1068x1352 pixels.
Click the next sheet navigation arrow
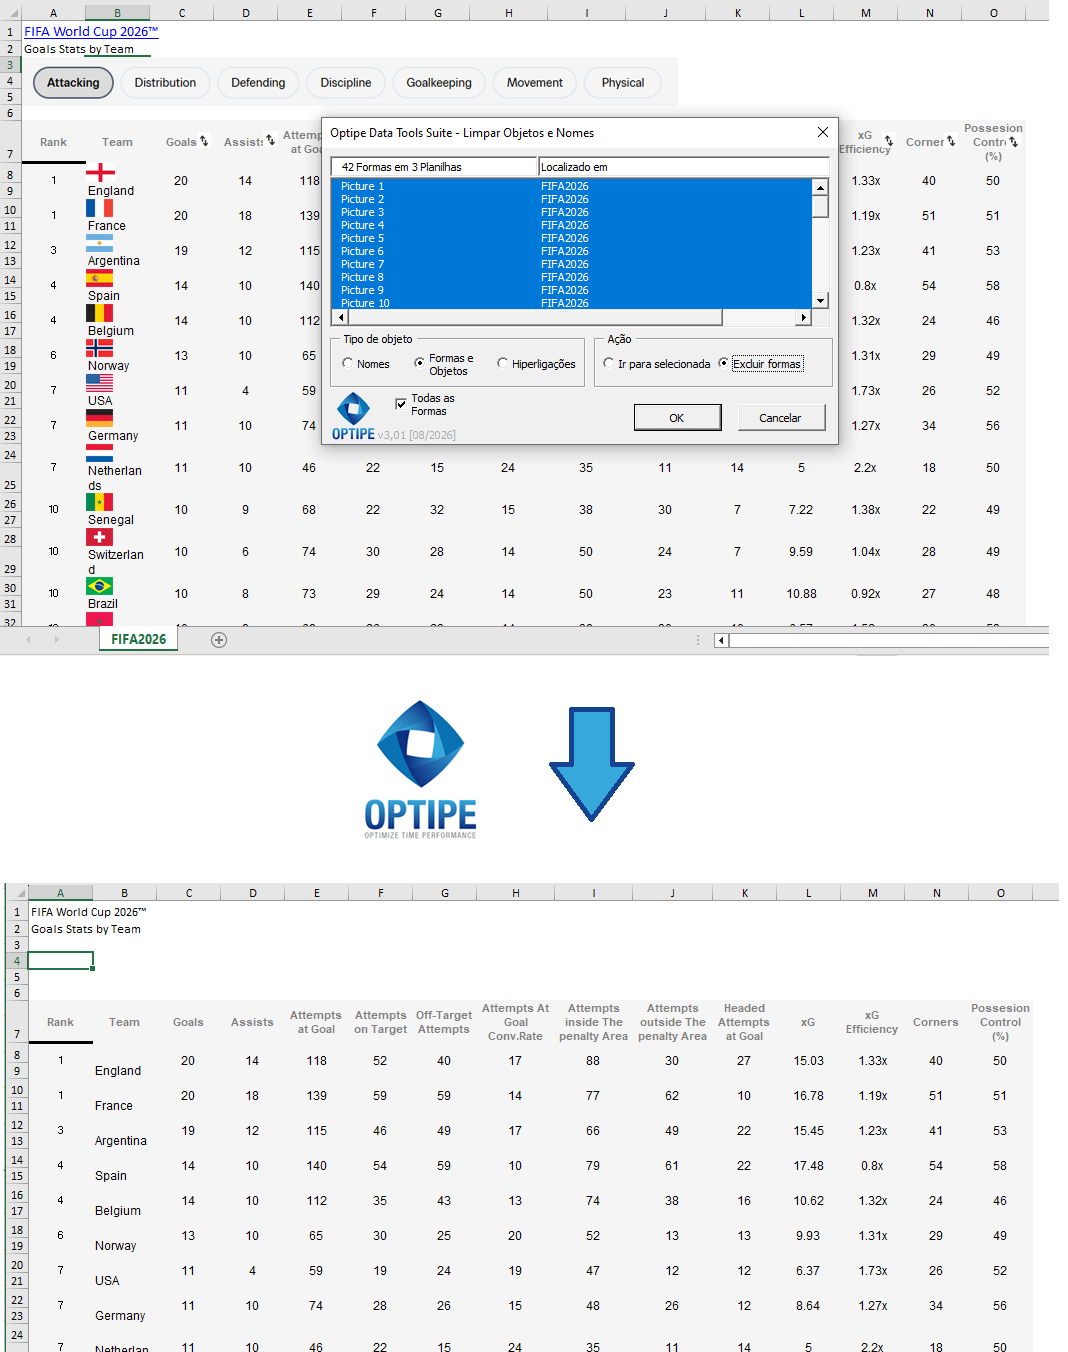point(56,640)
